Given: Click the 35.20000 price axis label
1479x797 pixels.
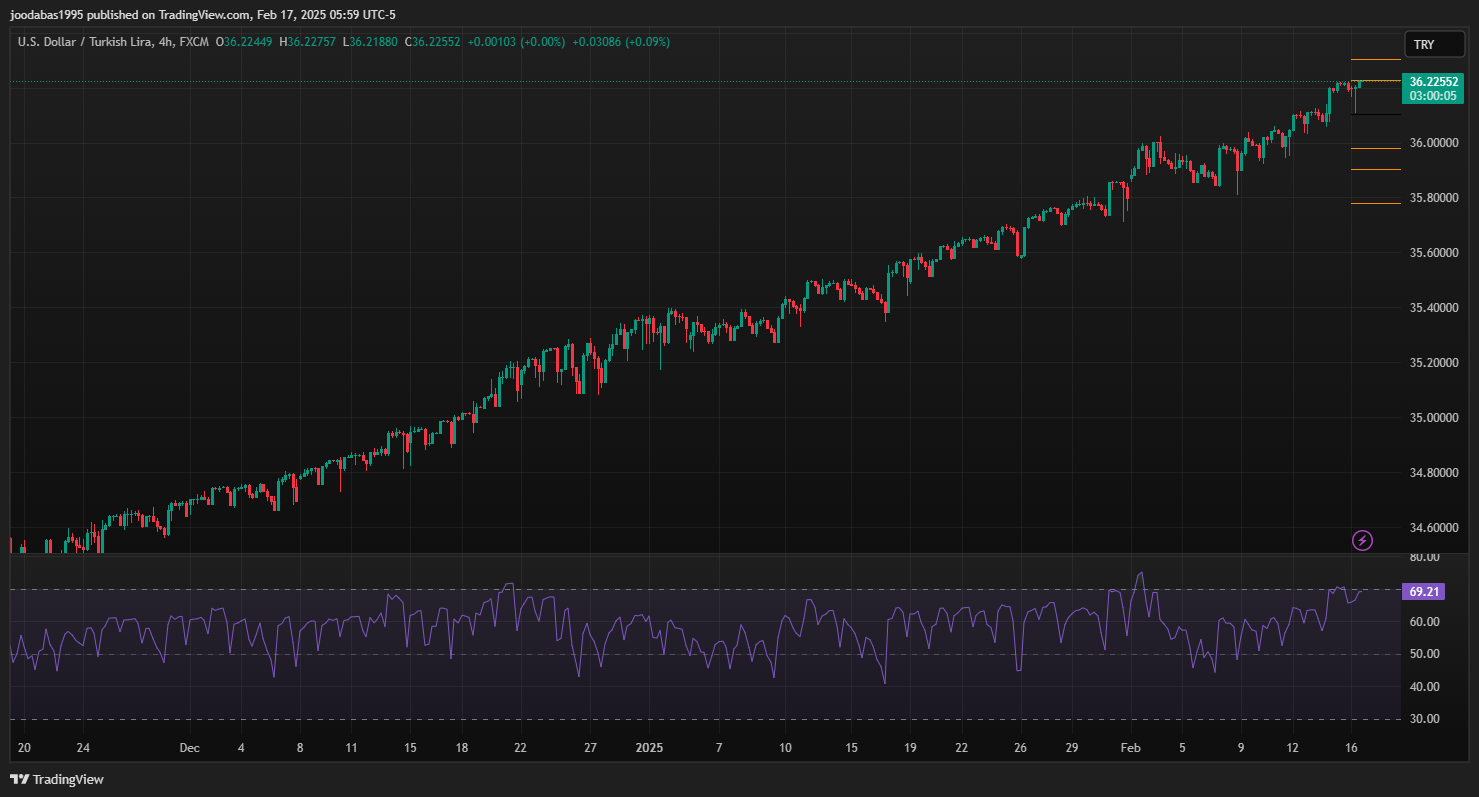Looking at the screenshot, I should pyautogui.click(x=1434, y=363).
